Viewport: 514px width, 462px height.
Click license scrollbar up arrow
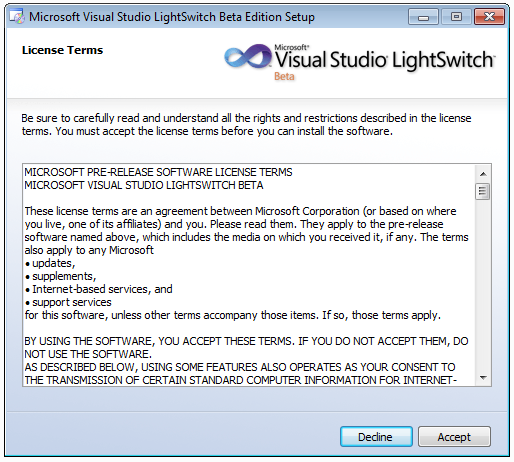(x=483, y=174)
